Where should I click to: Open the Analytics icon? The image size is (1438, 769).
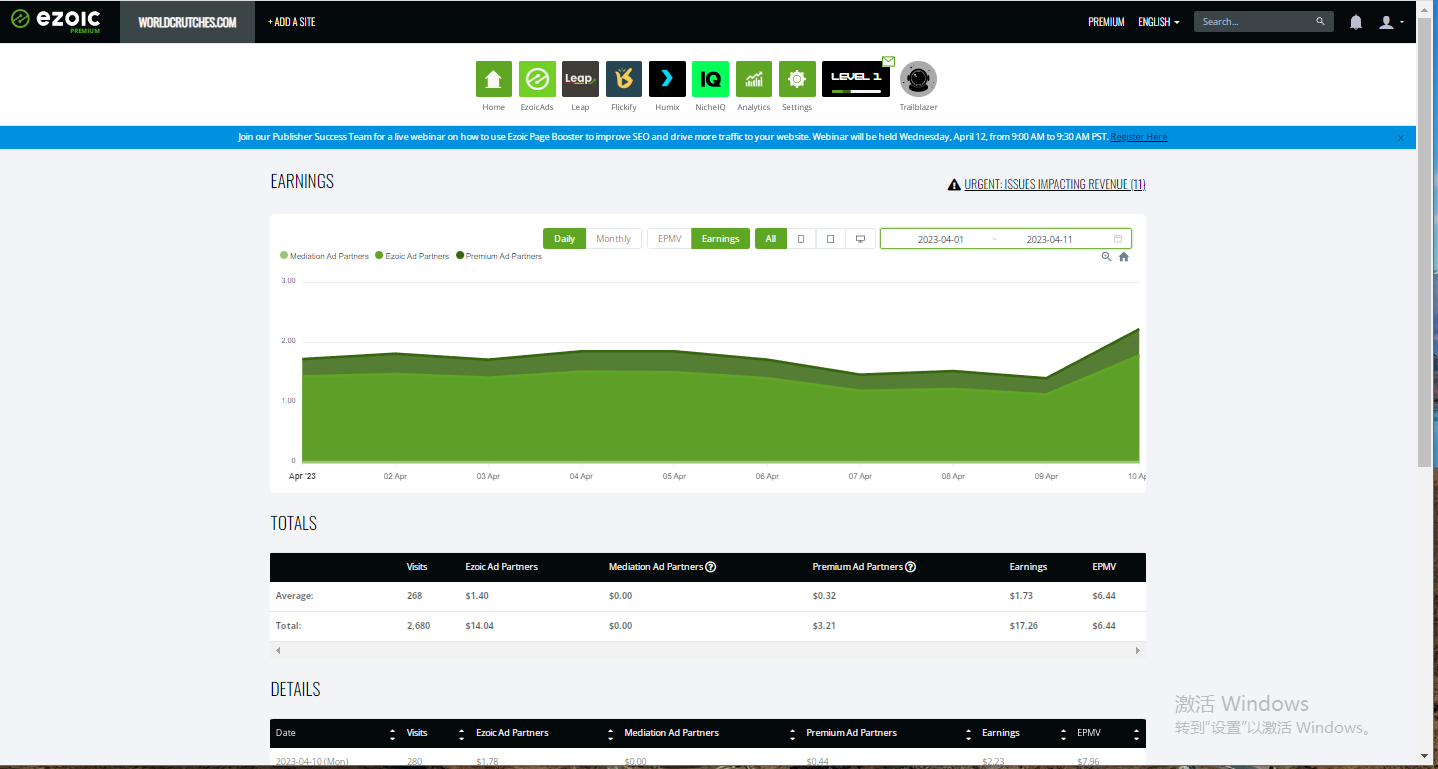754,79
